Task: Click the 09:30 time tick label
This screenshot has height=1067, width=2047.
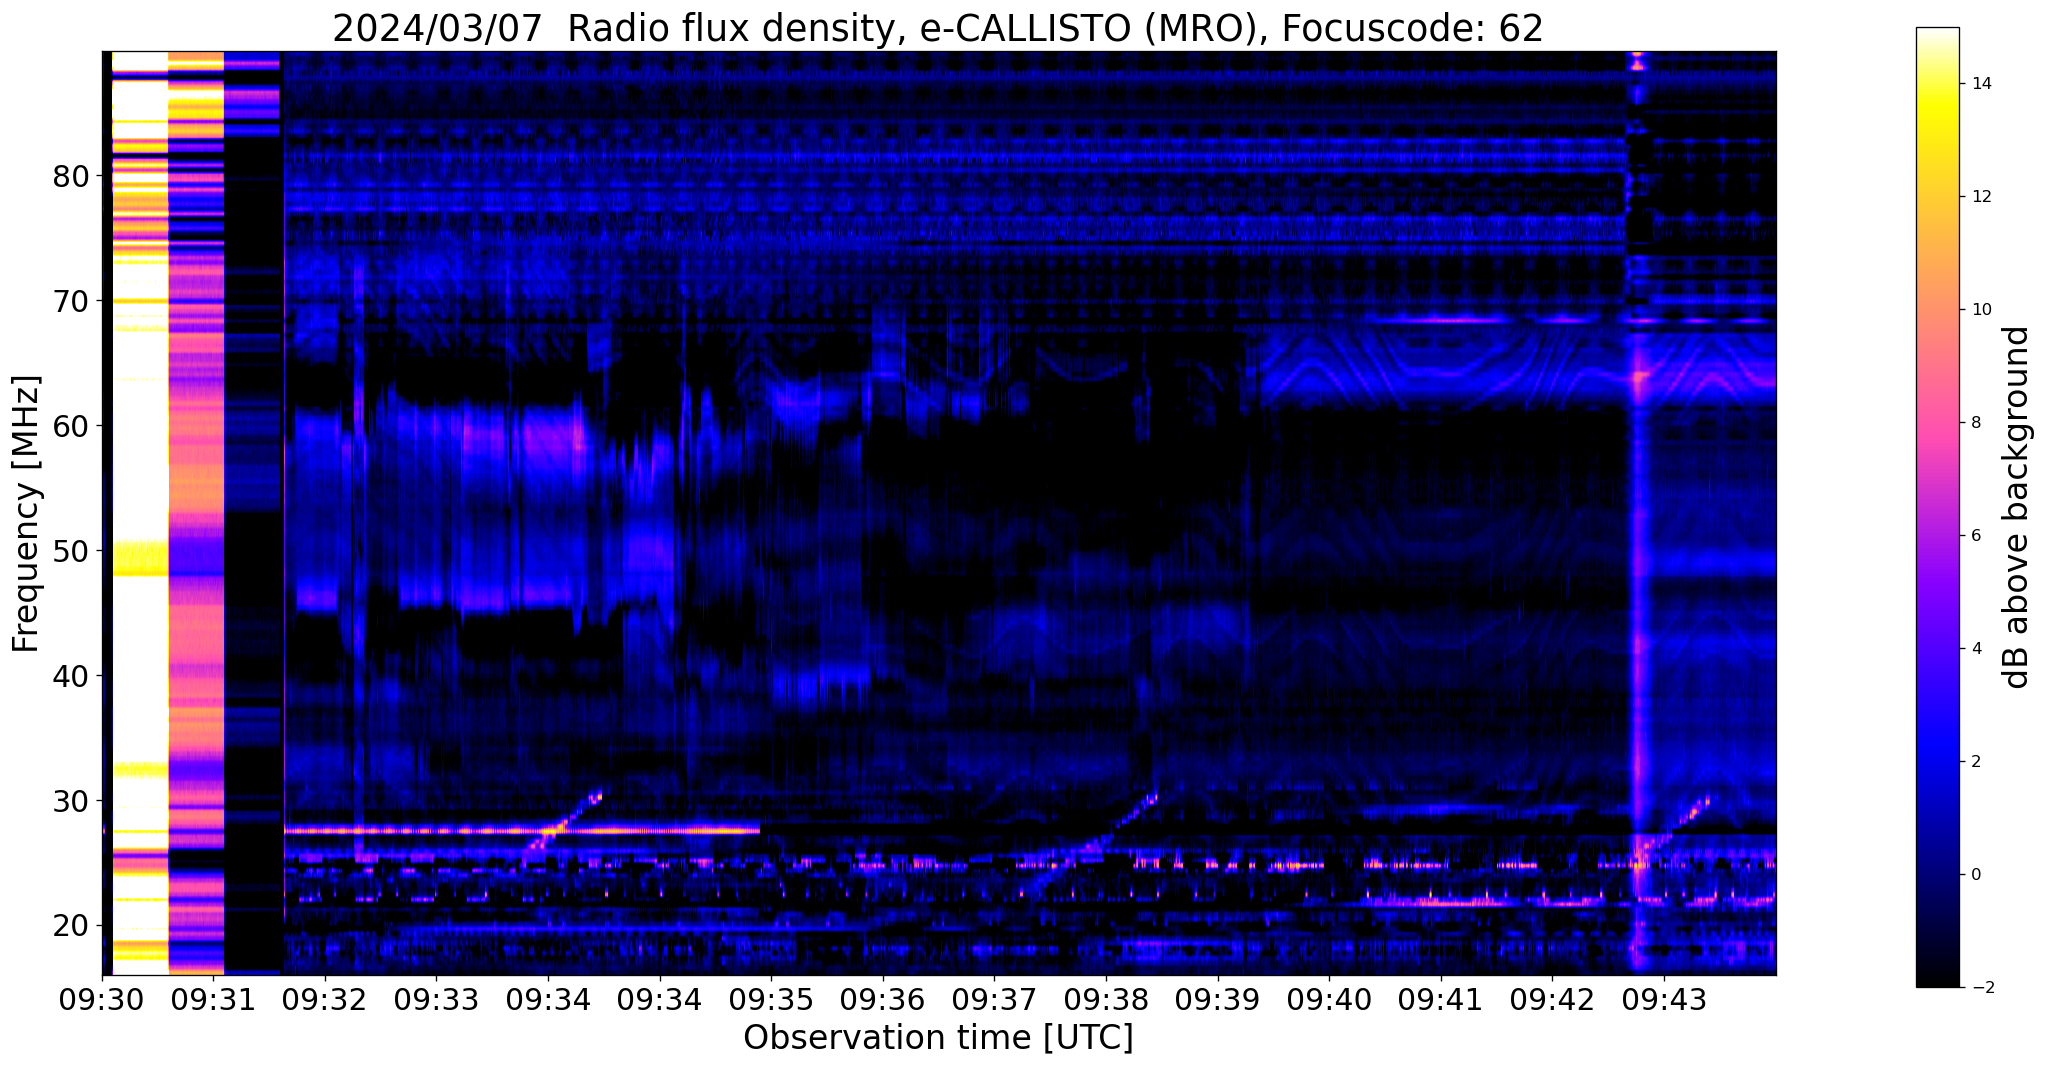Action: [x=102, y=999]
